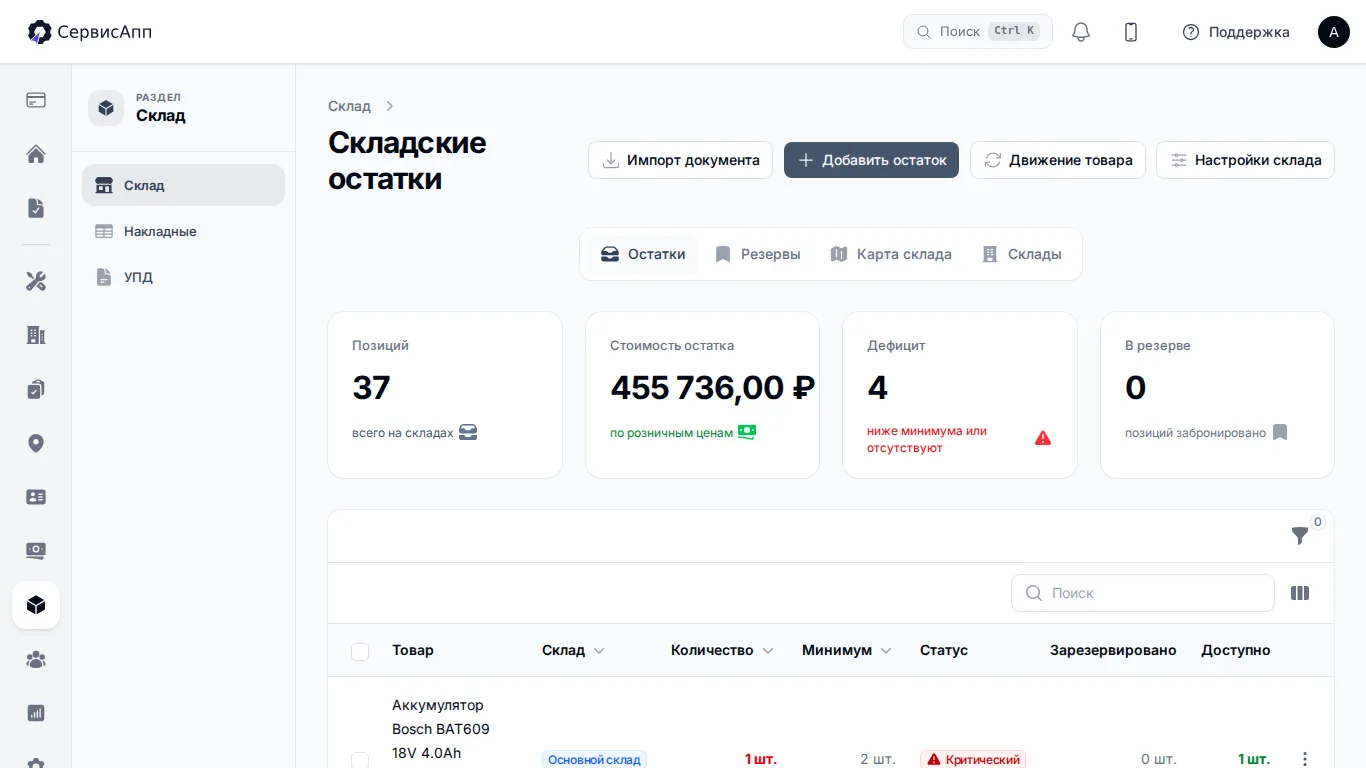Open Настройки склада
Image resolution: width=1366 pixels, height=768 pixels.
click(x=1245, y=160)
